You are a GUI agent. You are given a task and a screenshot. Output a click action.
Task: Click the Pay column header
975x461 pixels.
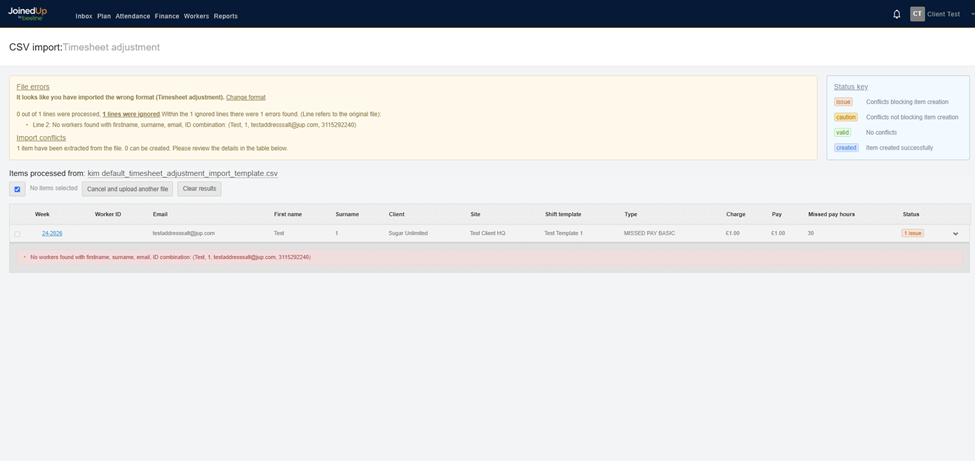click(x=777, y=215)
